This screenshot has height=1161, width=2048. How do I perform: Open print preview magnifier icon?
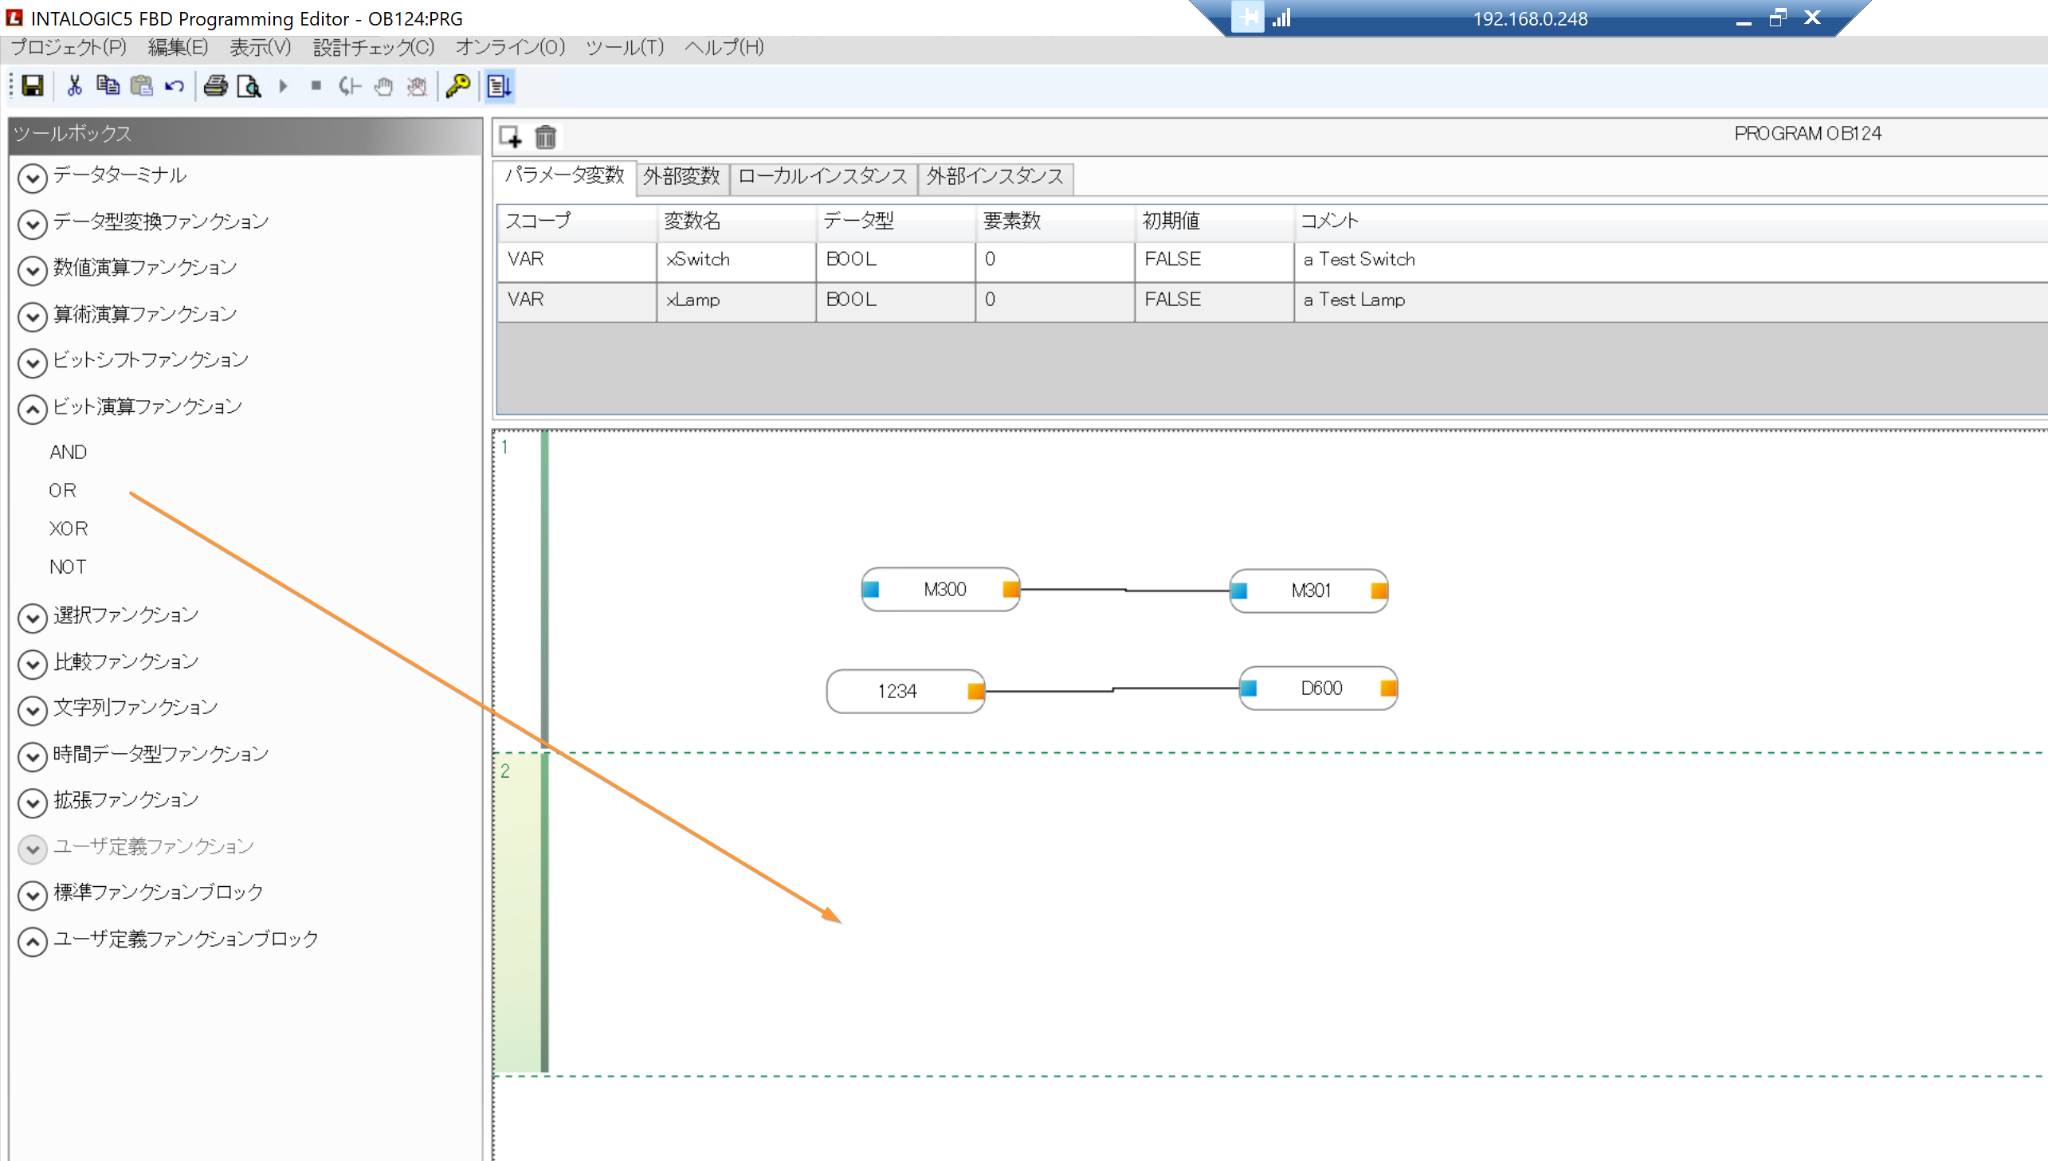click(249, 86)
